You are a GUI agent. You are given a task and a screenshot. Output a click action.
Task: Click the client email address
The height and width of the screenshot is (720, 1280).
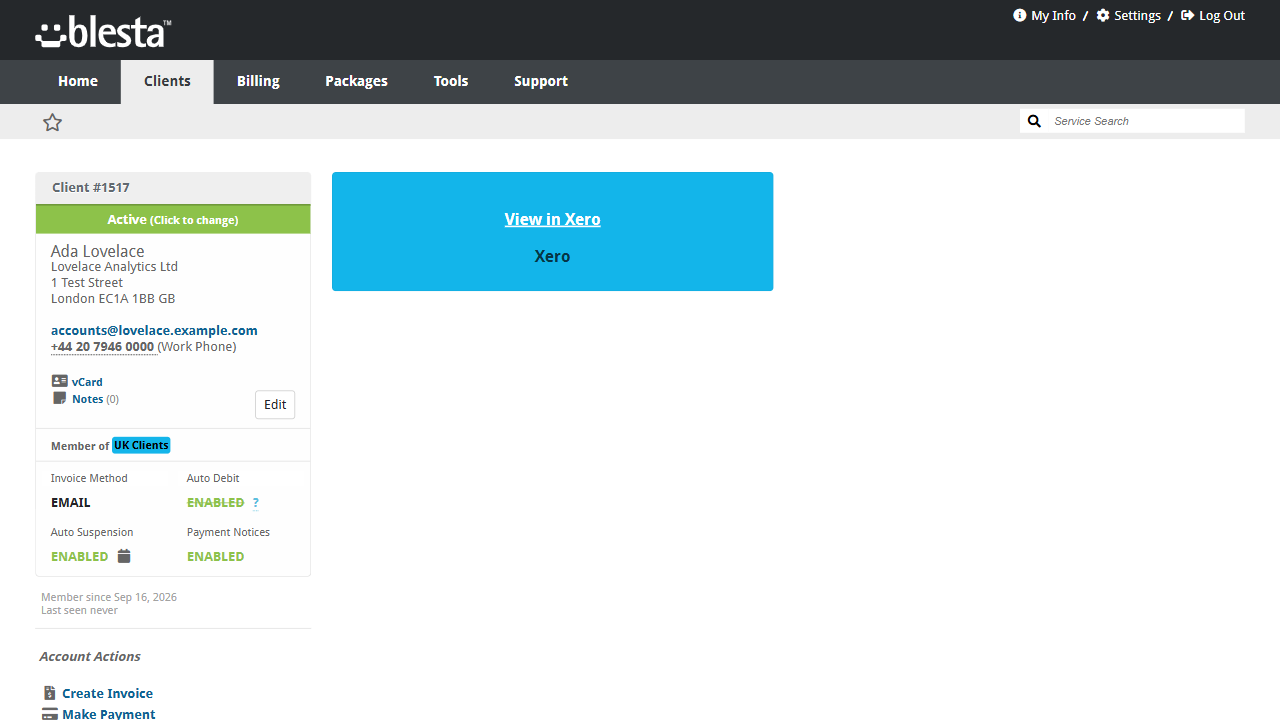[x=154, y=330]
